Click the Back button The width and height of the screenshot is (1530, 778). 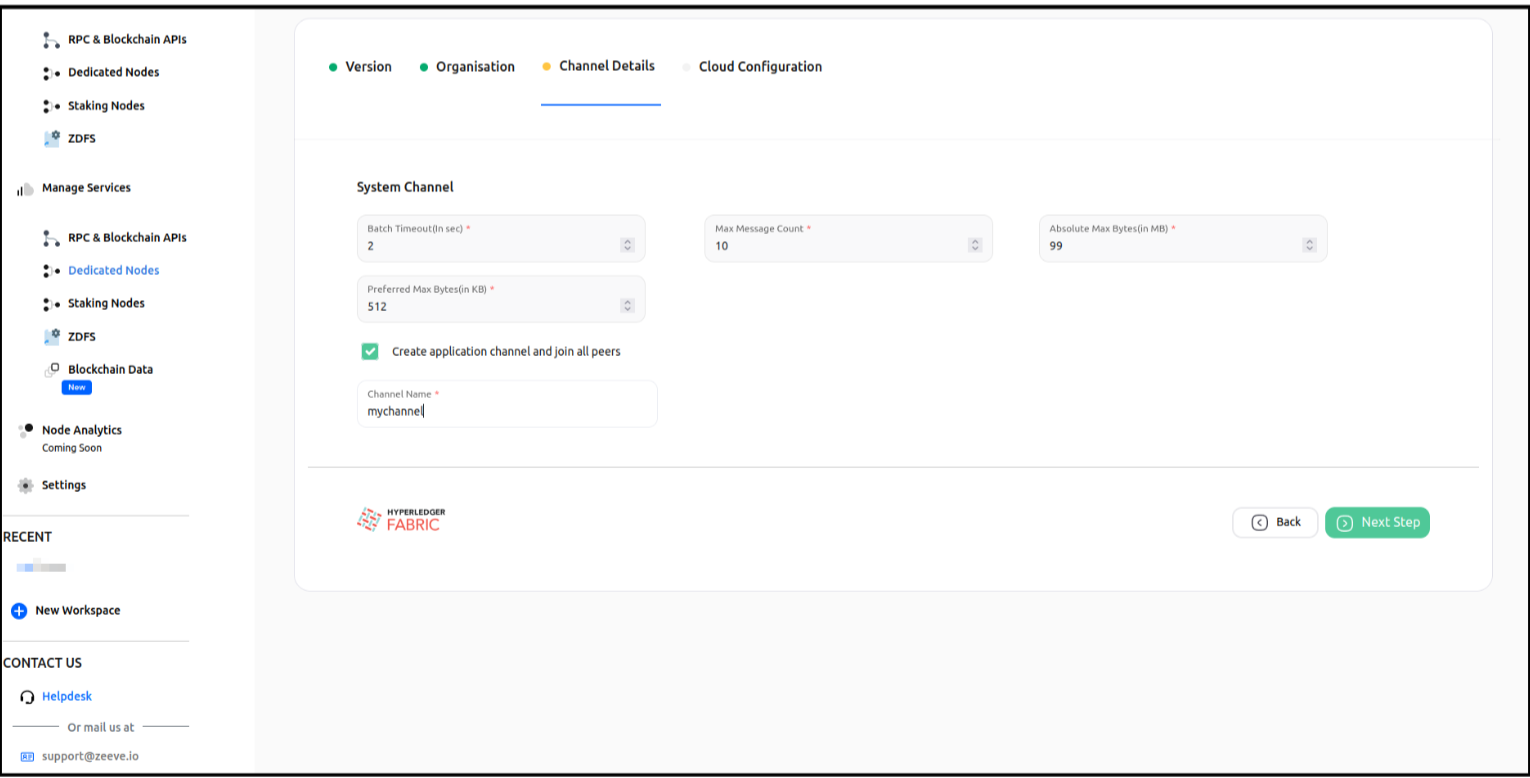tap(1275, 522)
